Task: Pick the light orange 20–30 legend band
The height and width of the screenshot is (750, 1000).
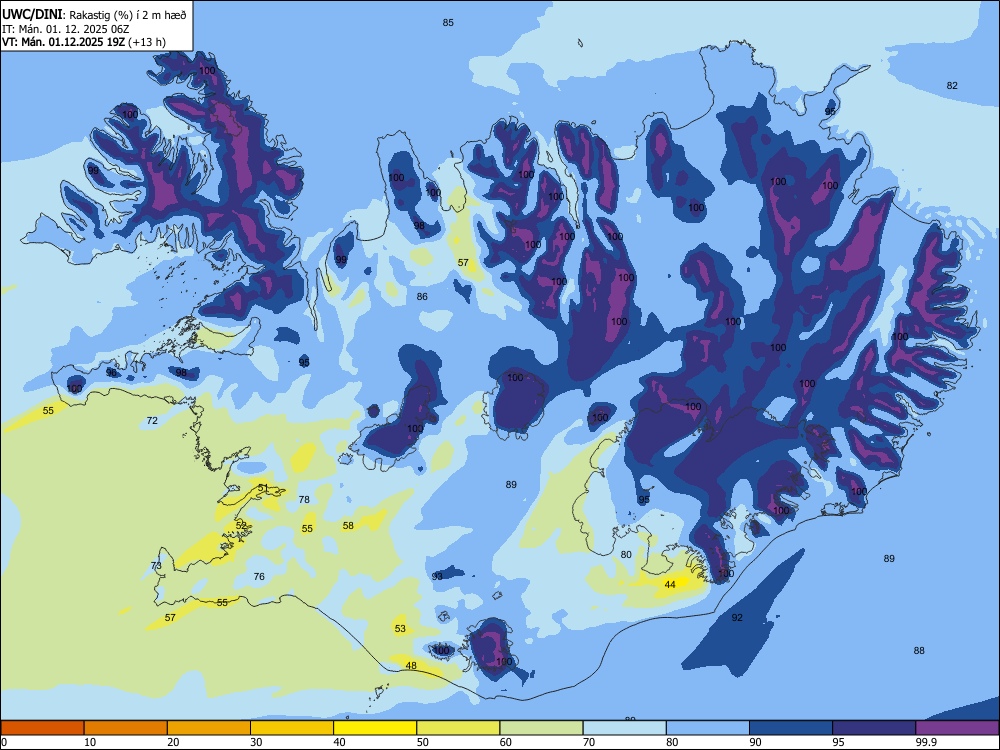Action: pyautogui.click(x=209, y=728)
